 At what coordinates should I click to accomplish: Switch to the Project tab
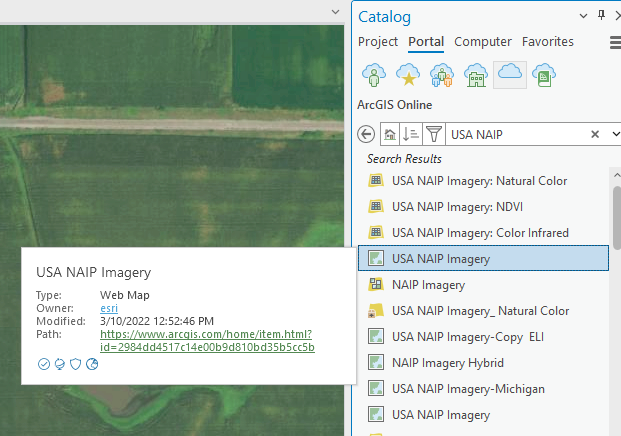[378, 42]
